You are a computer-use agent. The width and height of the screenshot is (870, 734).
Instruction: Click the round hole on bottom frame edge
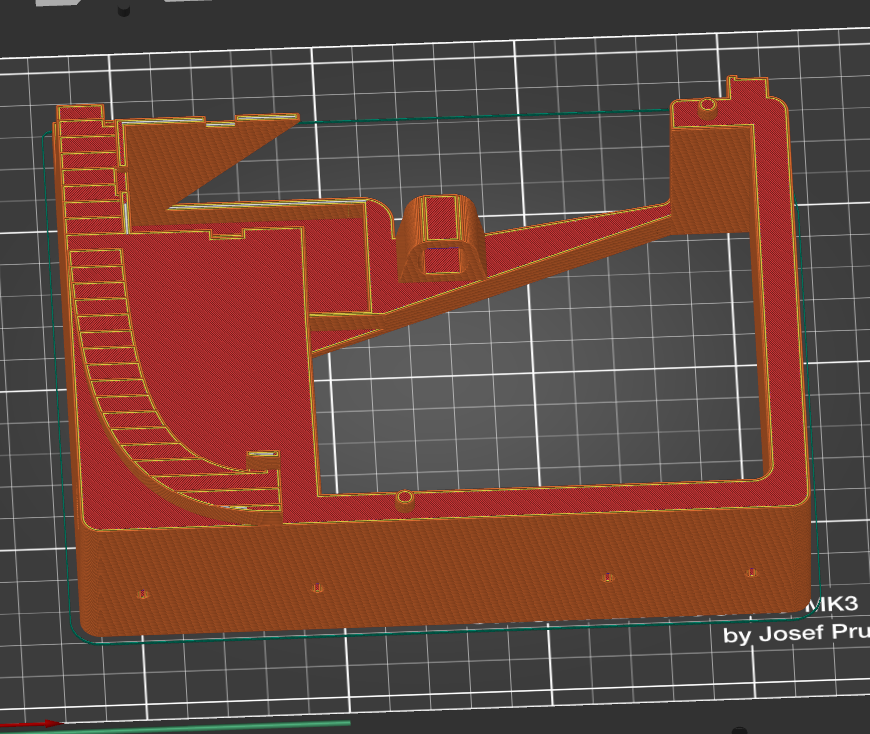pyautogui.click(x=404, y=497)
